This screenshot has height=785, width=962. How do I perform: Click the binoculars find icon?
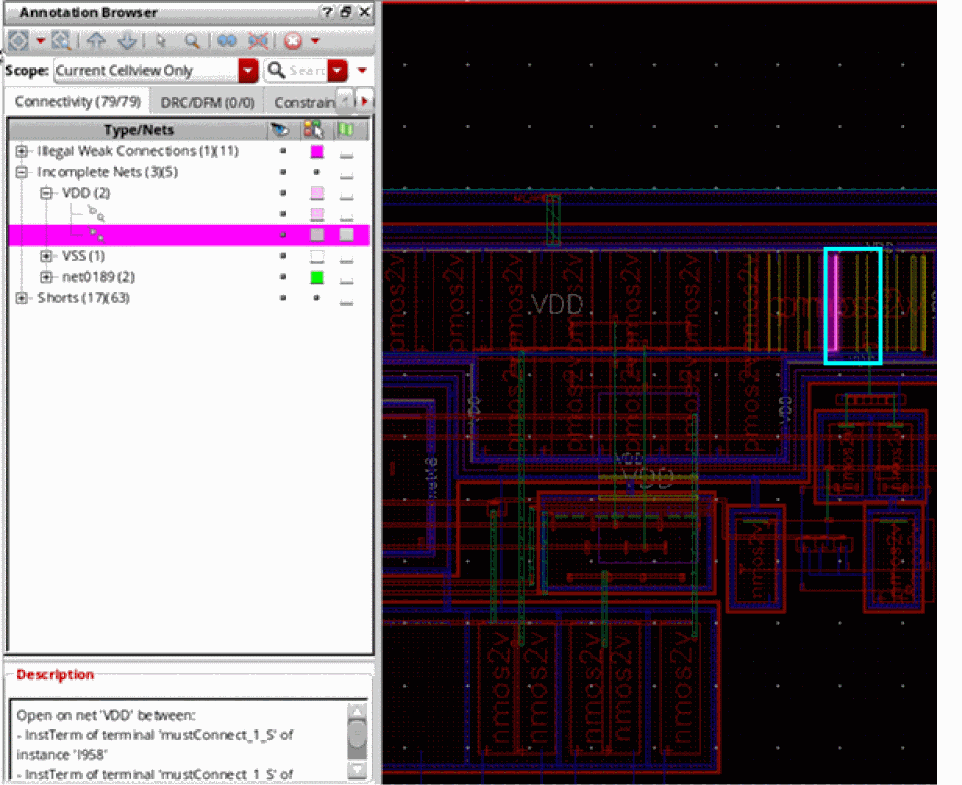tap(227, 41)
